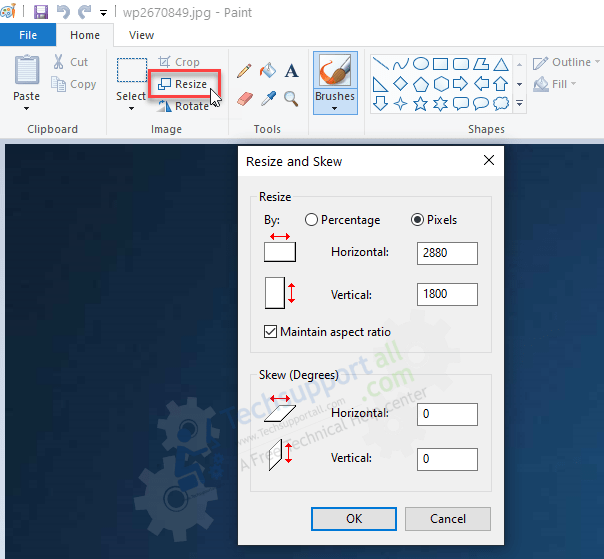Click the Save icon in title bar
604x559 pixels.
[41, 12]
